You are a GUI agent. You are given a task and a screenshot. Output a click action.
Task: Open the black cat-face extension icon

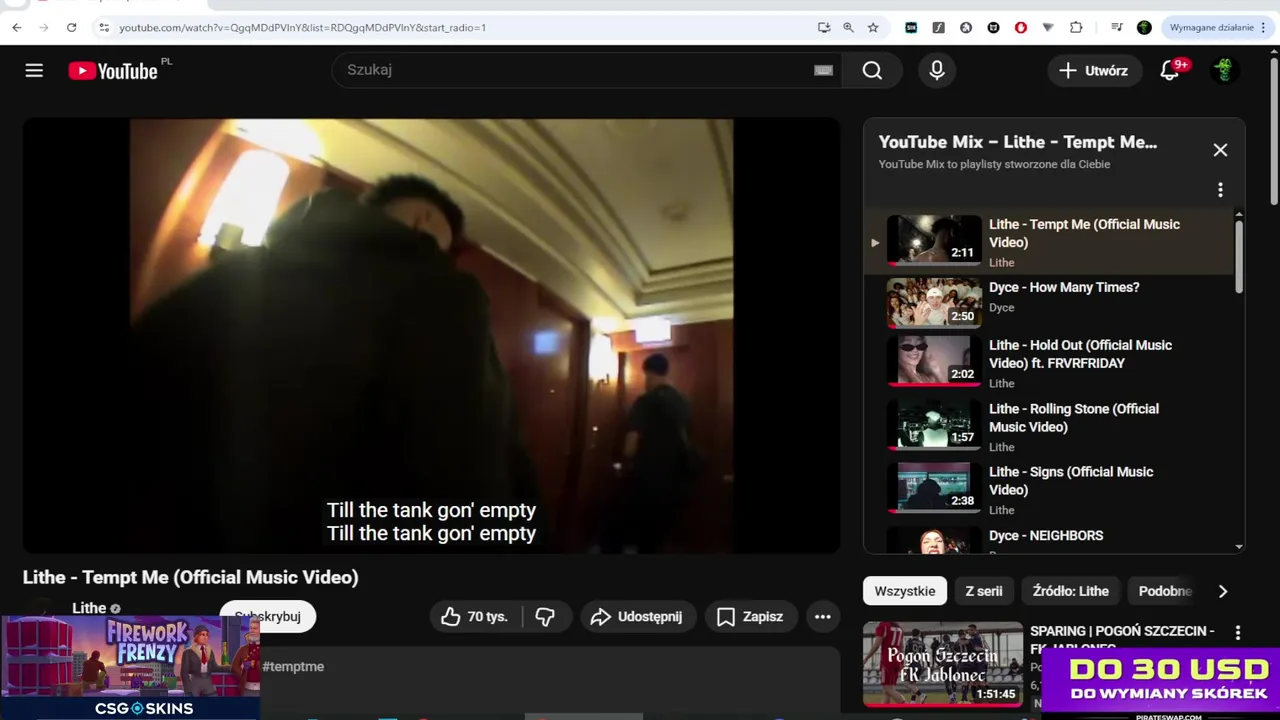tap(993, 27)
